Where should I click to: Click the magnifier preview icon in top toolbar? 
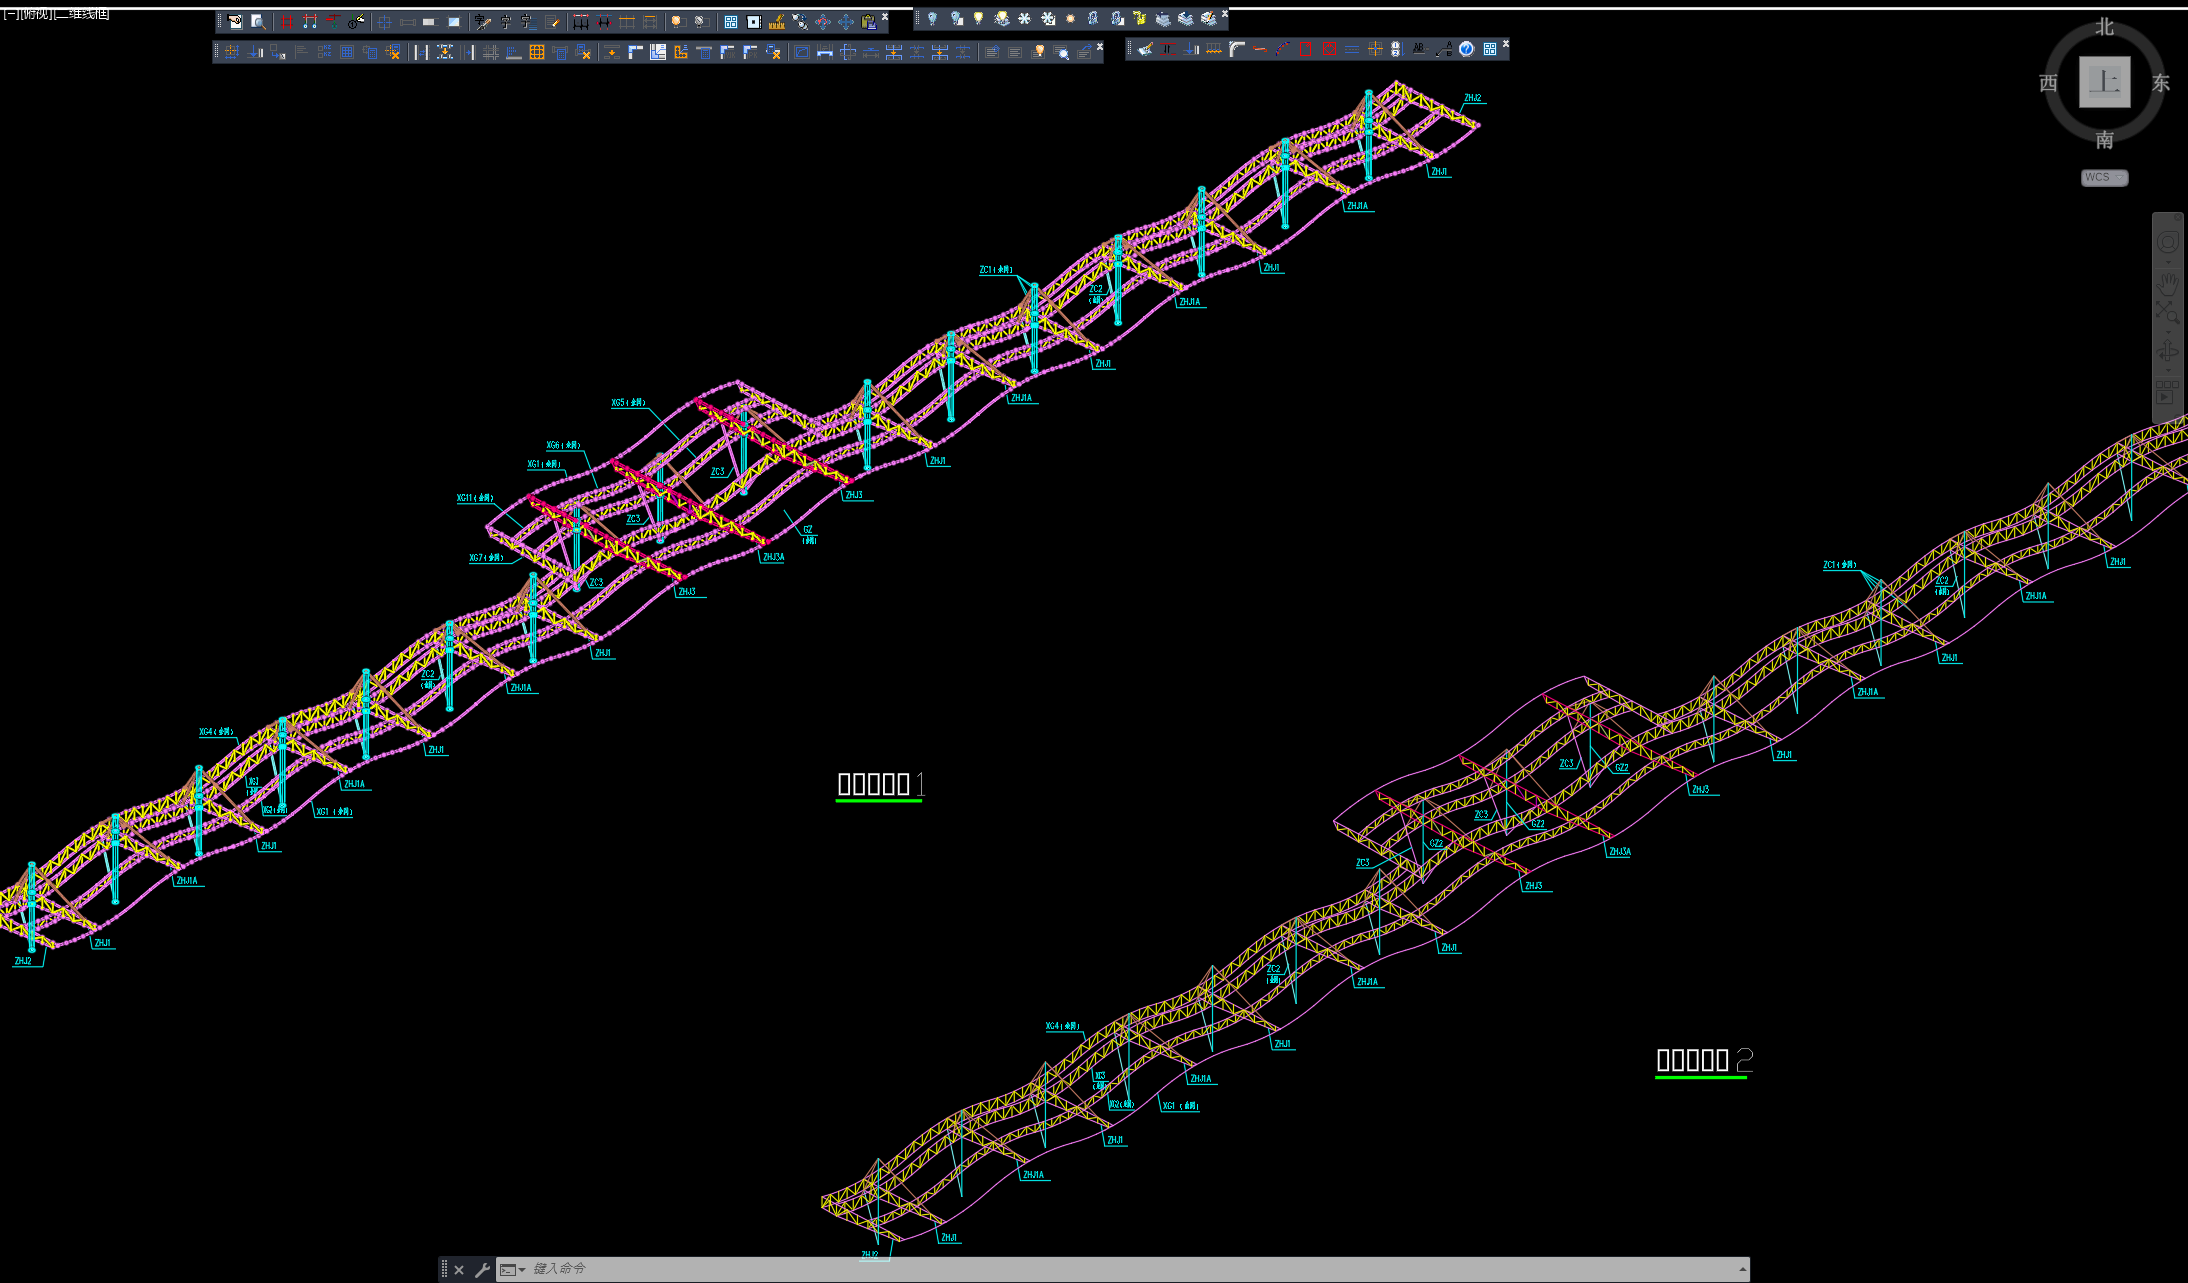(258, 21)
